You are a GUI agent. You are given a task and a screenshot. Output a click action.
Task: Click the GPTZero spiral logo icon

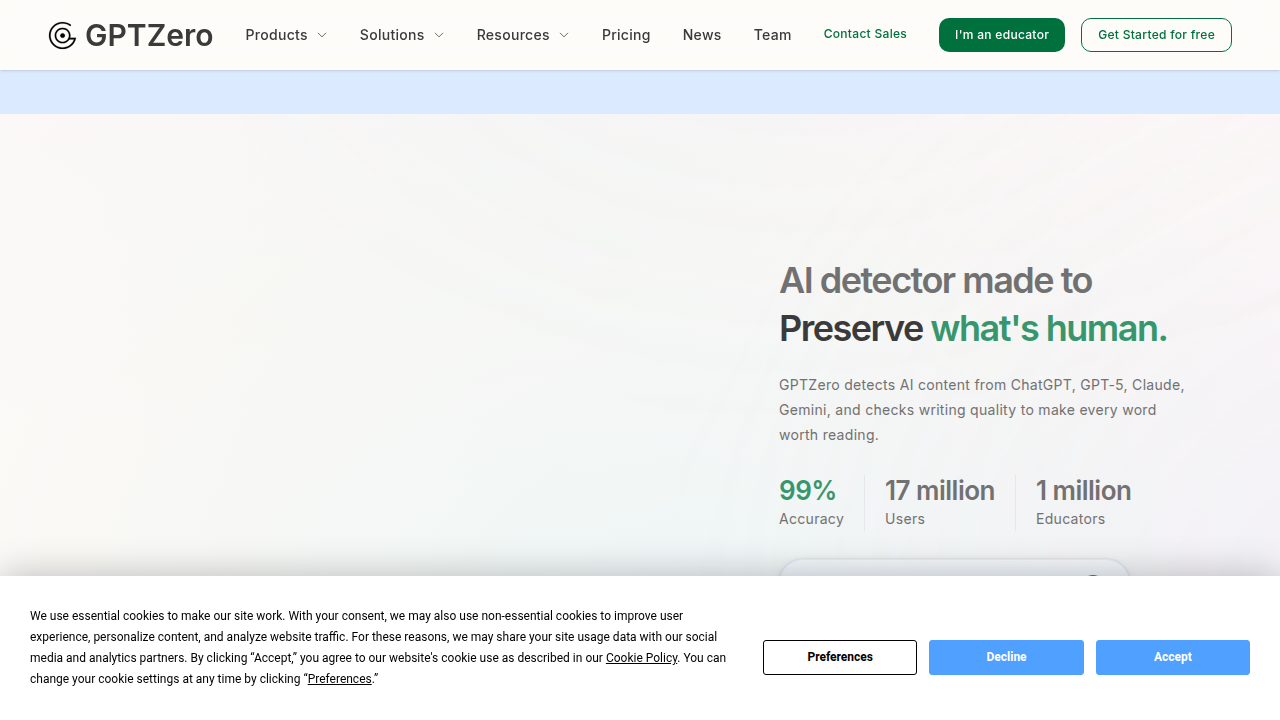click(x=62, y=36)
